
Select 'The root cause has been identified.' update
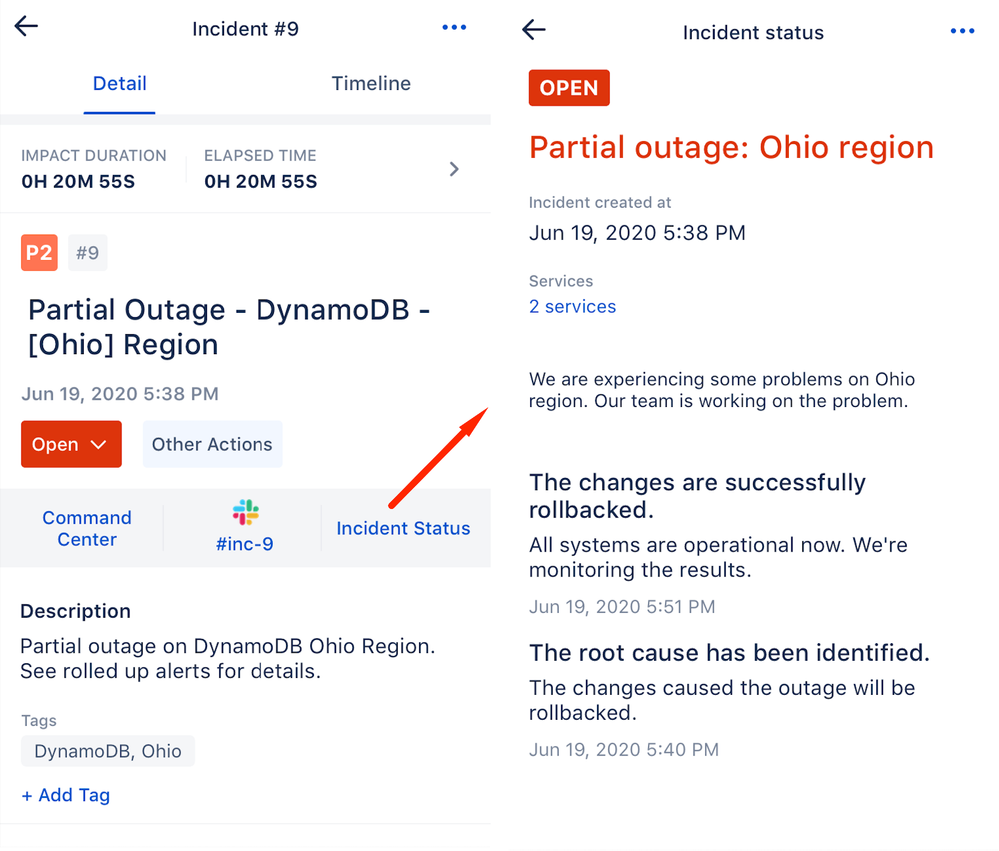tap(729, 653)
